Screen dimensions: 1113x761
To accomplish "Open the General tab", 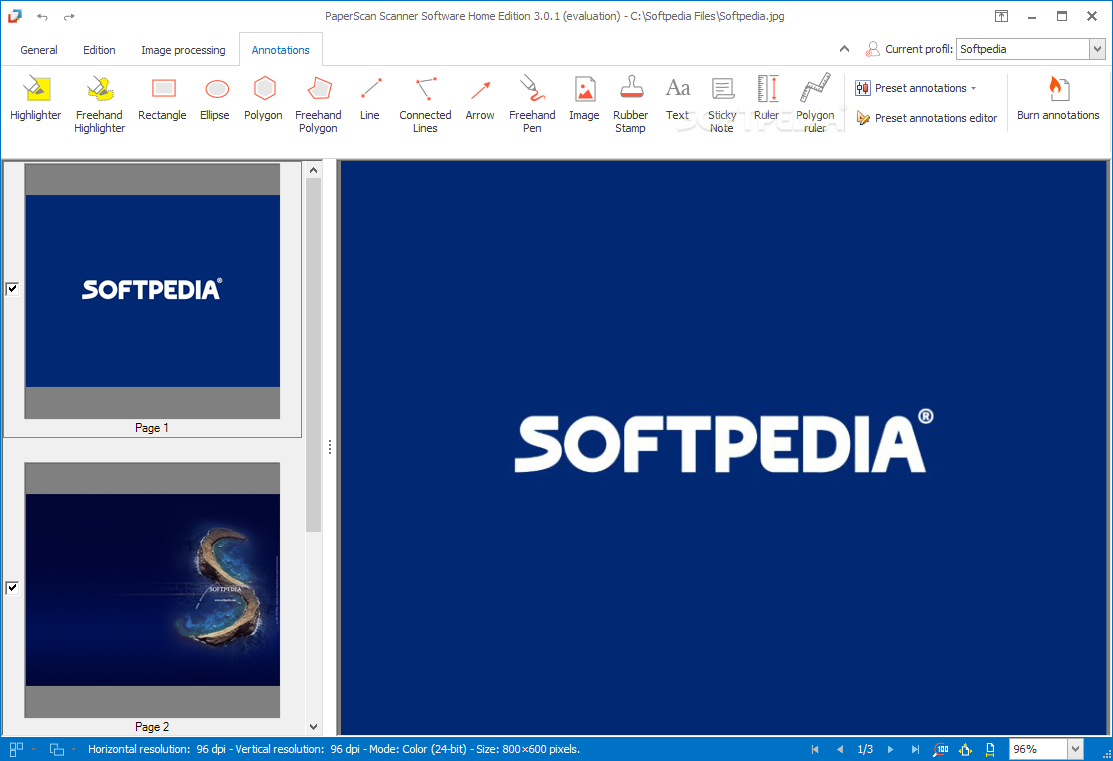I will [39, 50].
